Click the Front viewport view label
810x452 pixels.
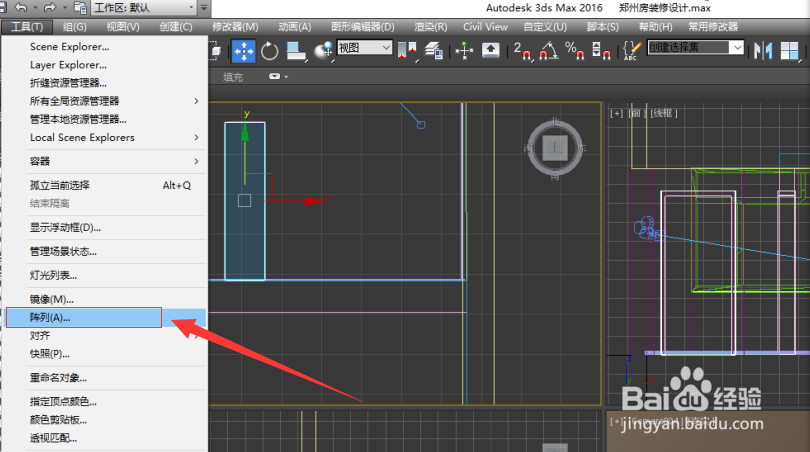tap(636, 113)
